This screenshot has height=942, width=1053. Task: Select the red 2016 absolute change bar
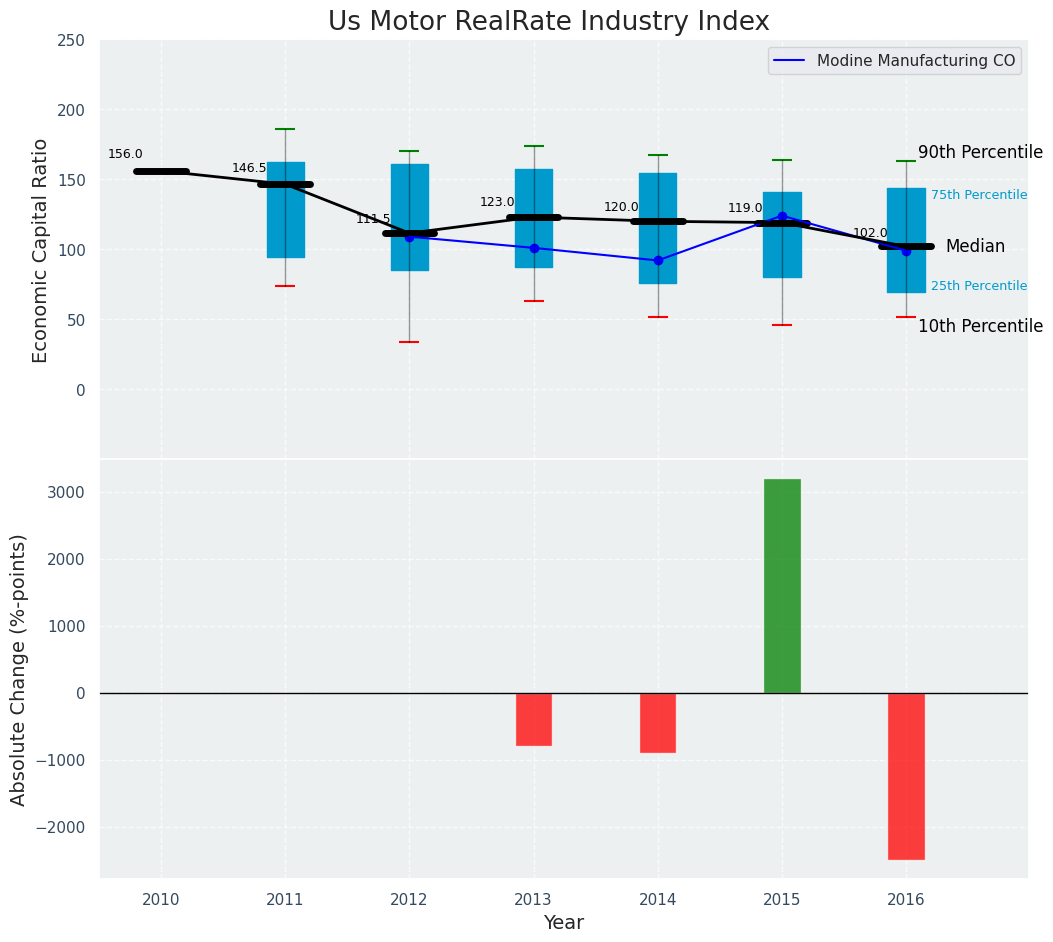[x=906, y=776]
